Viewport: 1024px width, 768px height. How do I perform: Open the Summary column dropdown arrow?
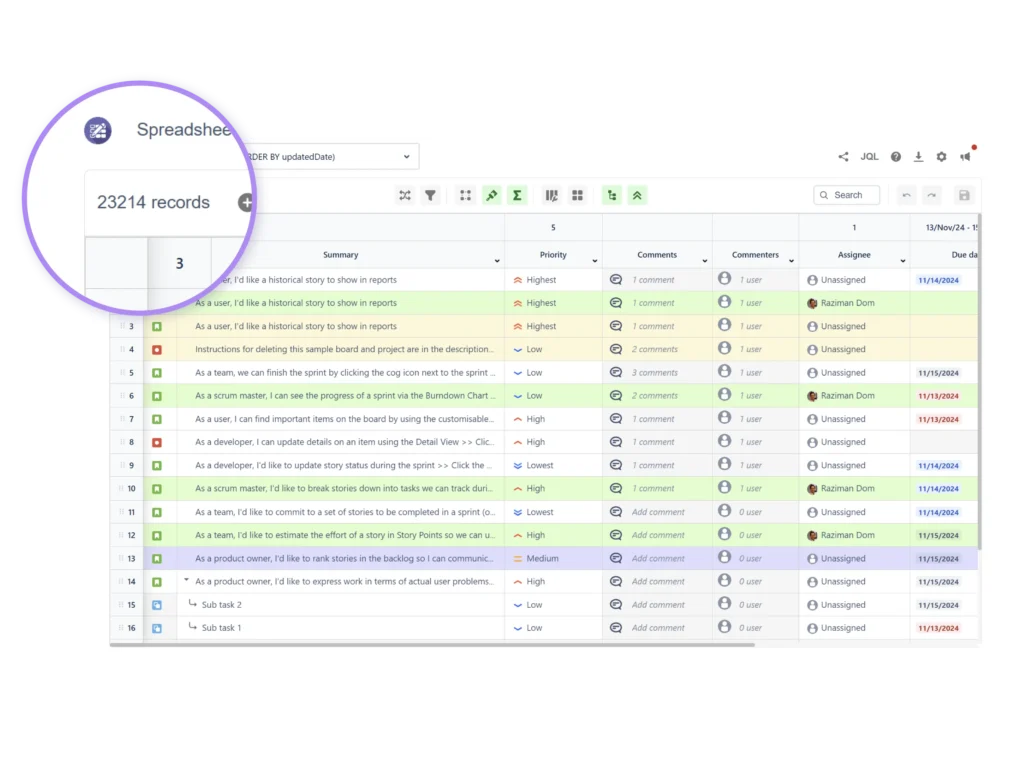[x=497, y=261]
